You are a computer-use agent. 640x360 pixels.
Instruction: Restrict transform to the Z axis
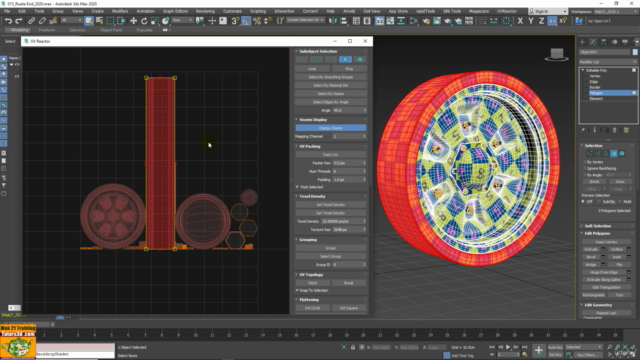coord(541,21)
